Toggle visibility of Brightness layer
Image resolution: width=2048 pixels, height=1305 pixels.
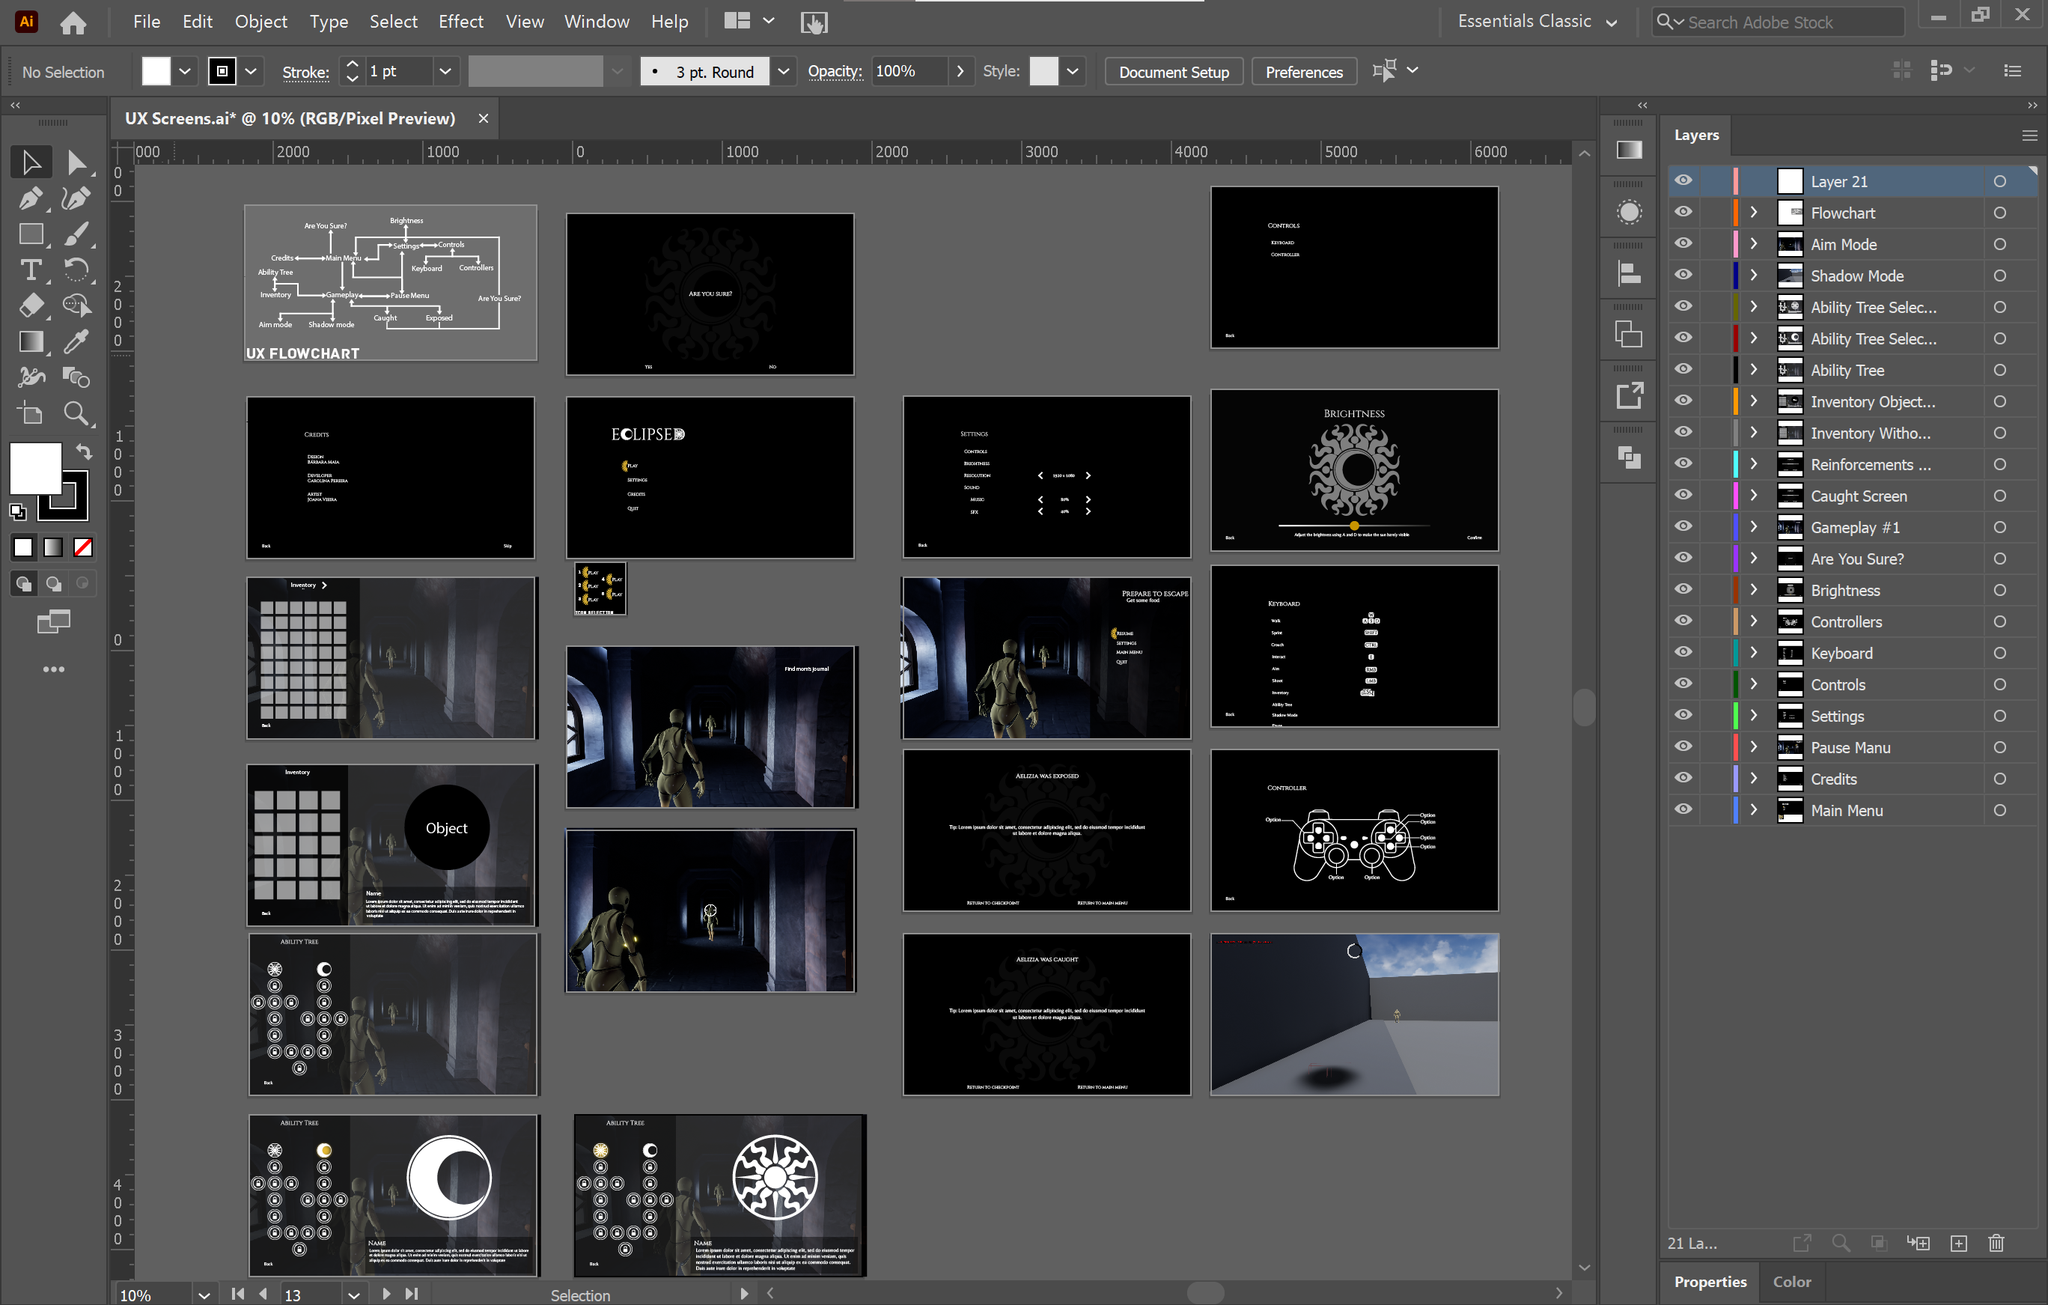click(1684, 590)
